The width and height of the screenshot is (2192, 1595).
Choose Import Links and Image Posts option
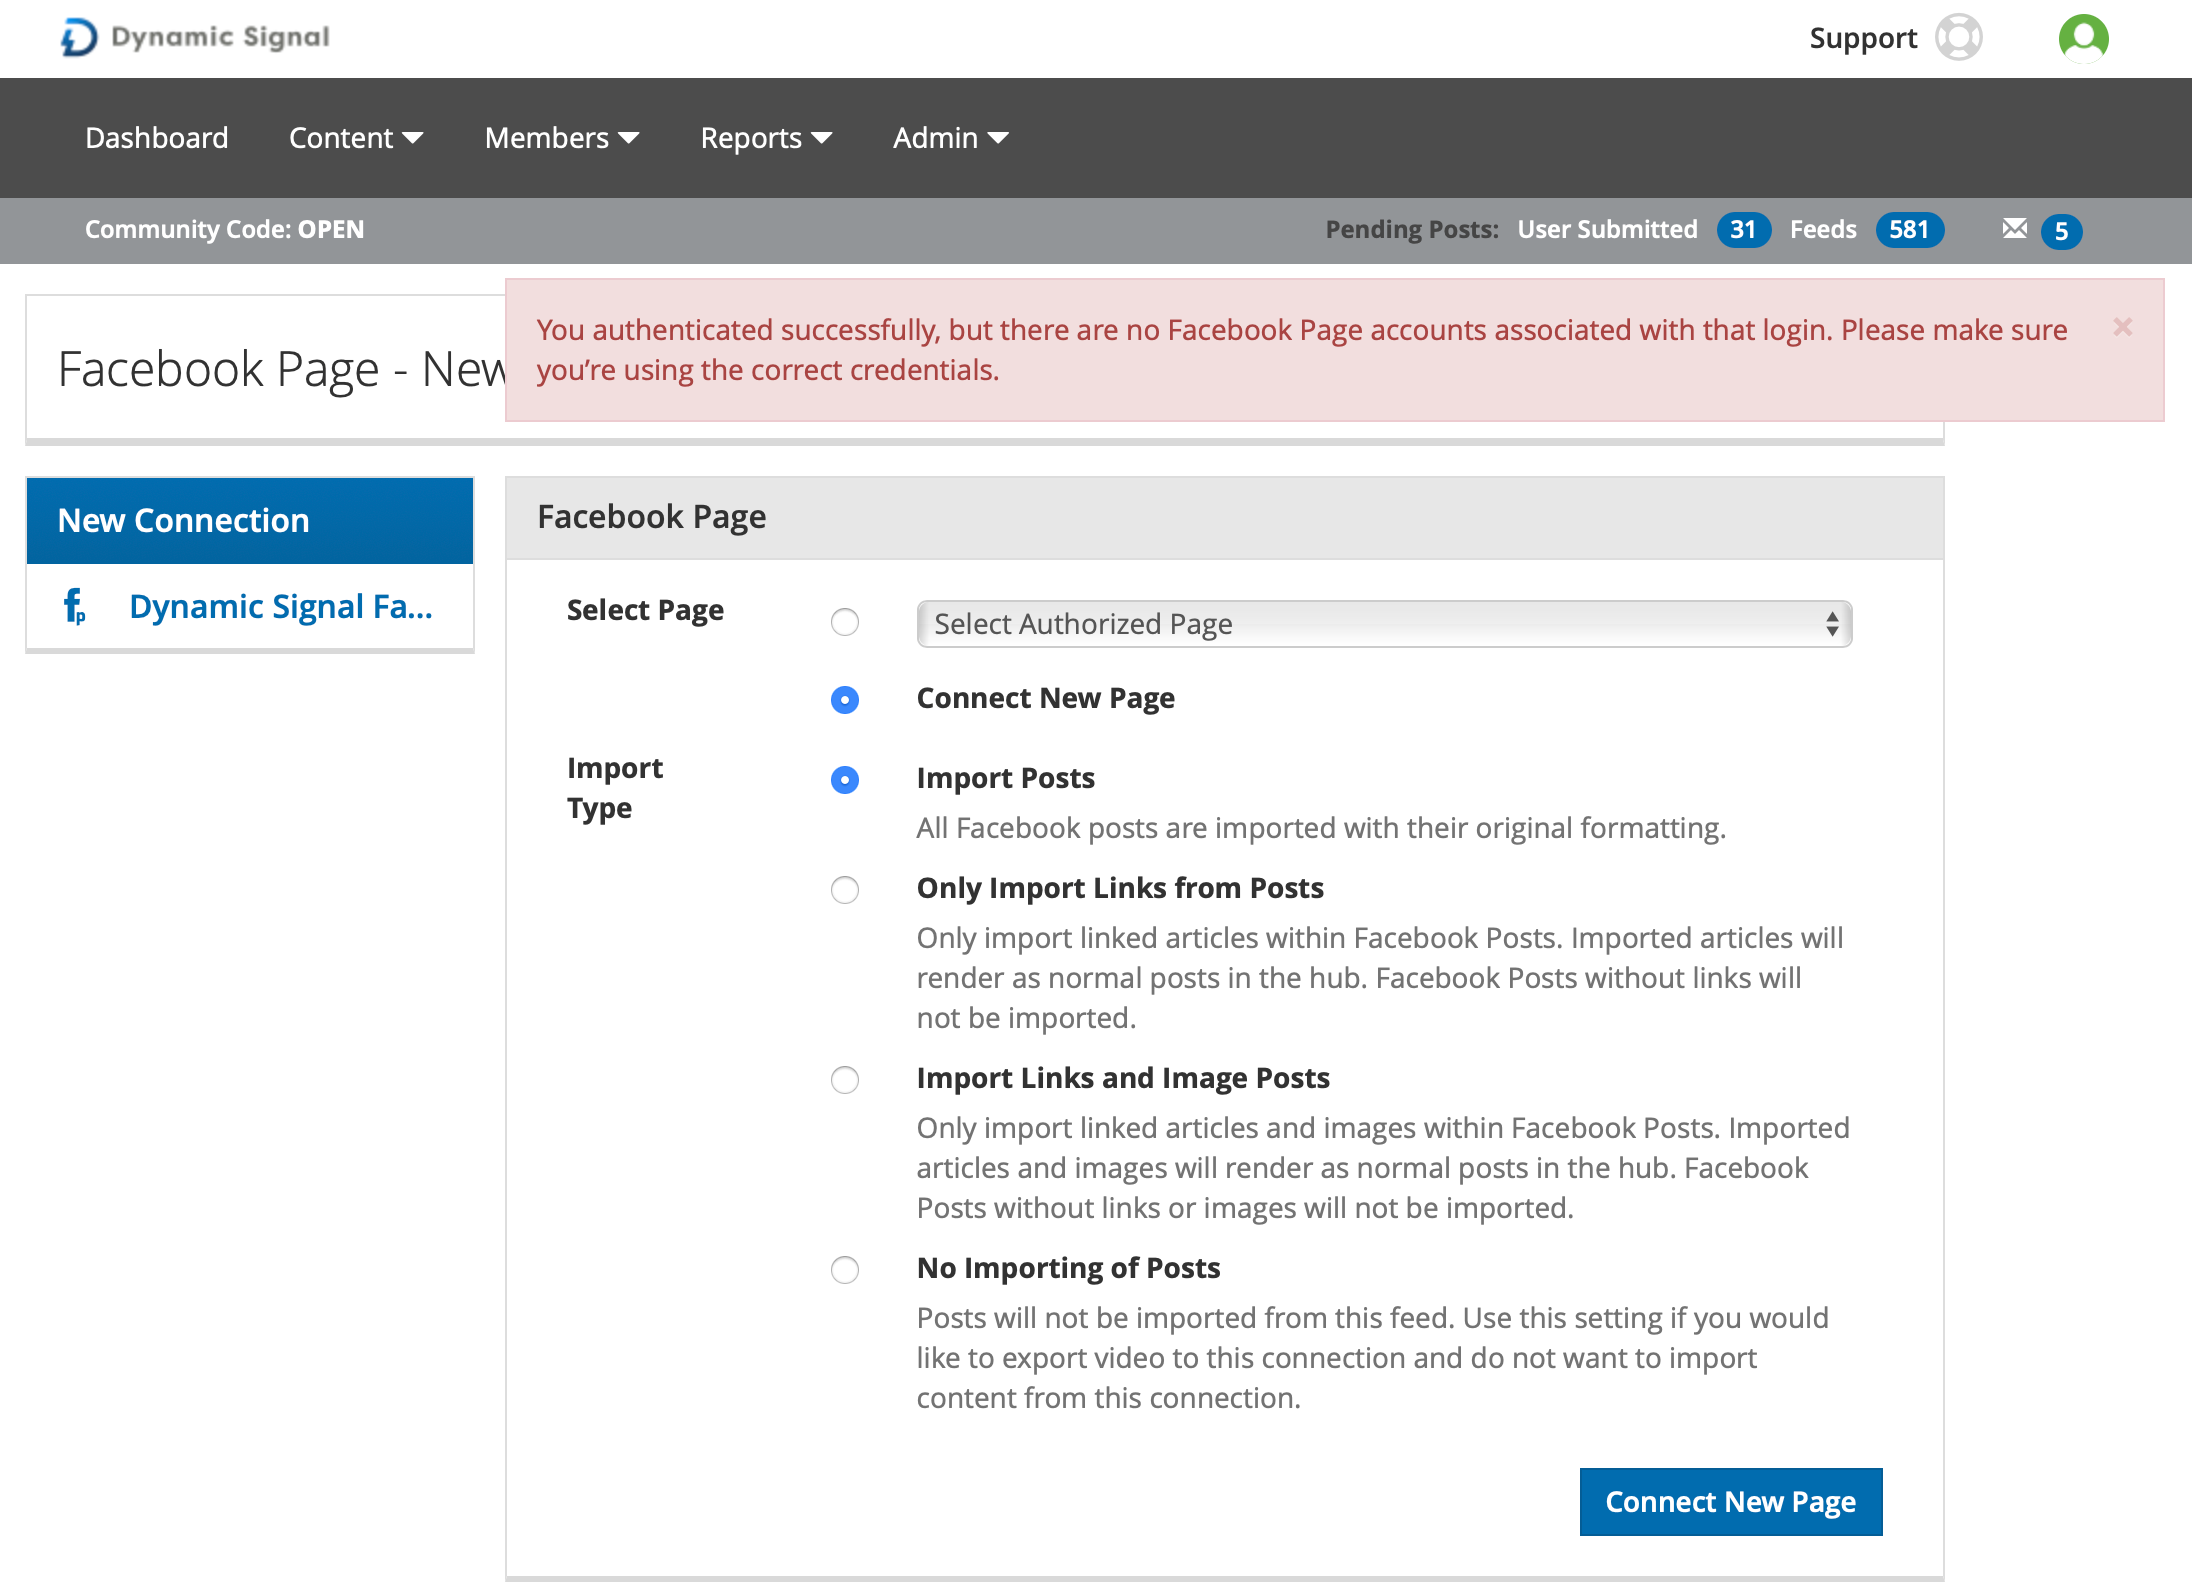(845, 1080)
